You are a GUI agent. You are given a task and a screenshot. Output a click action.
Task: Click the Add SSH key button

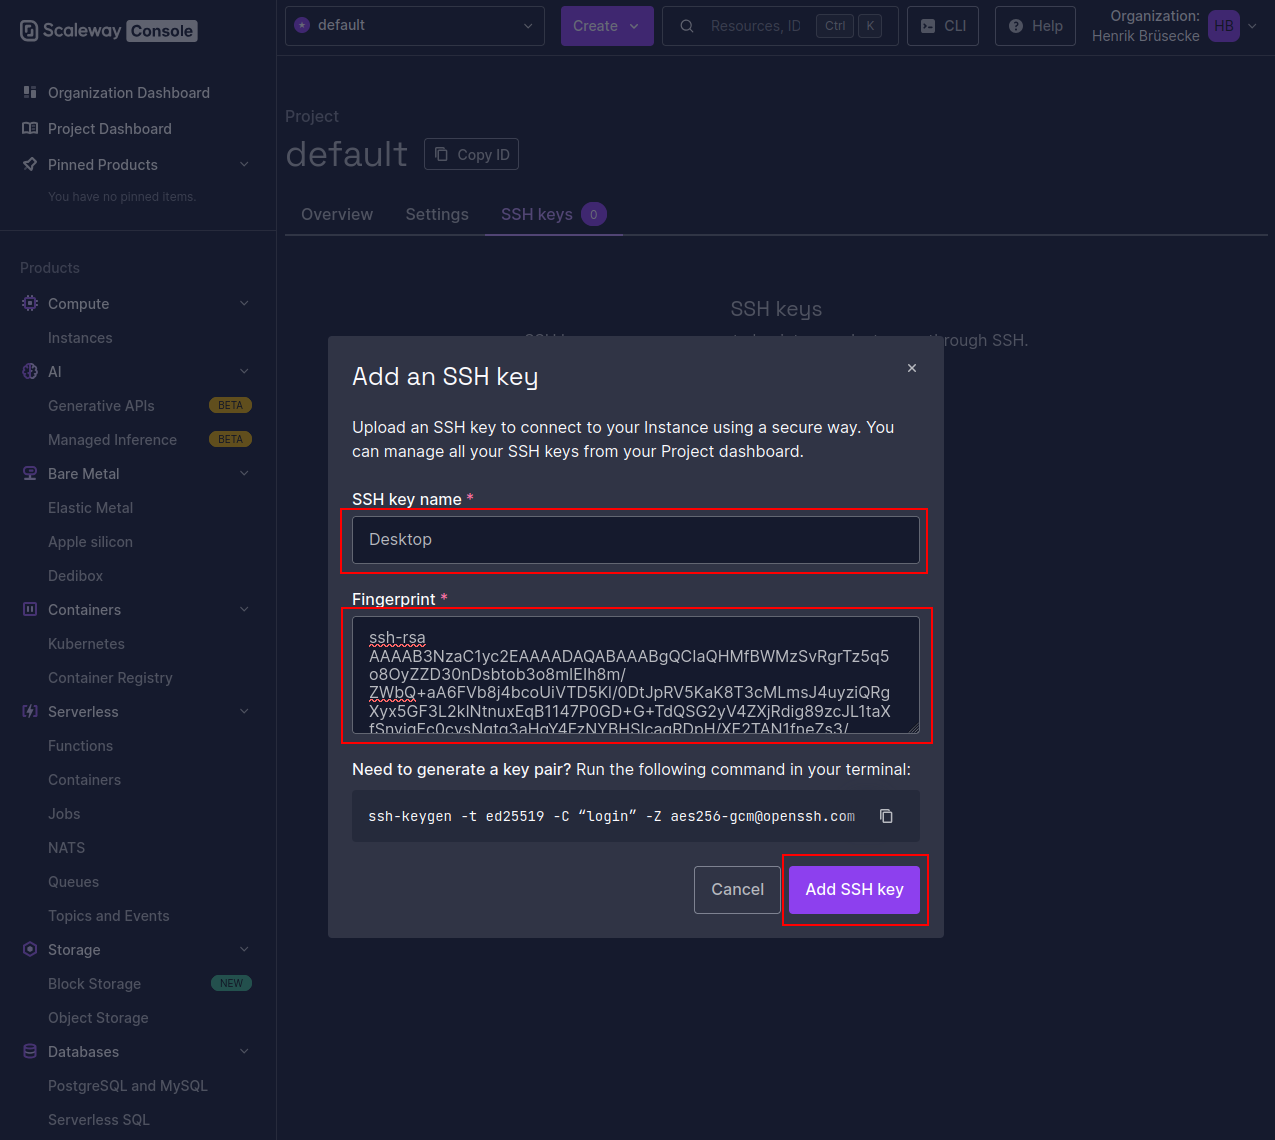(854, 889)
